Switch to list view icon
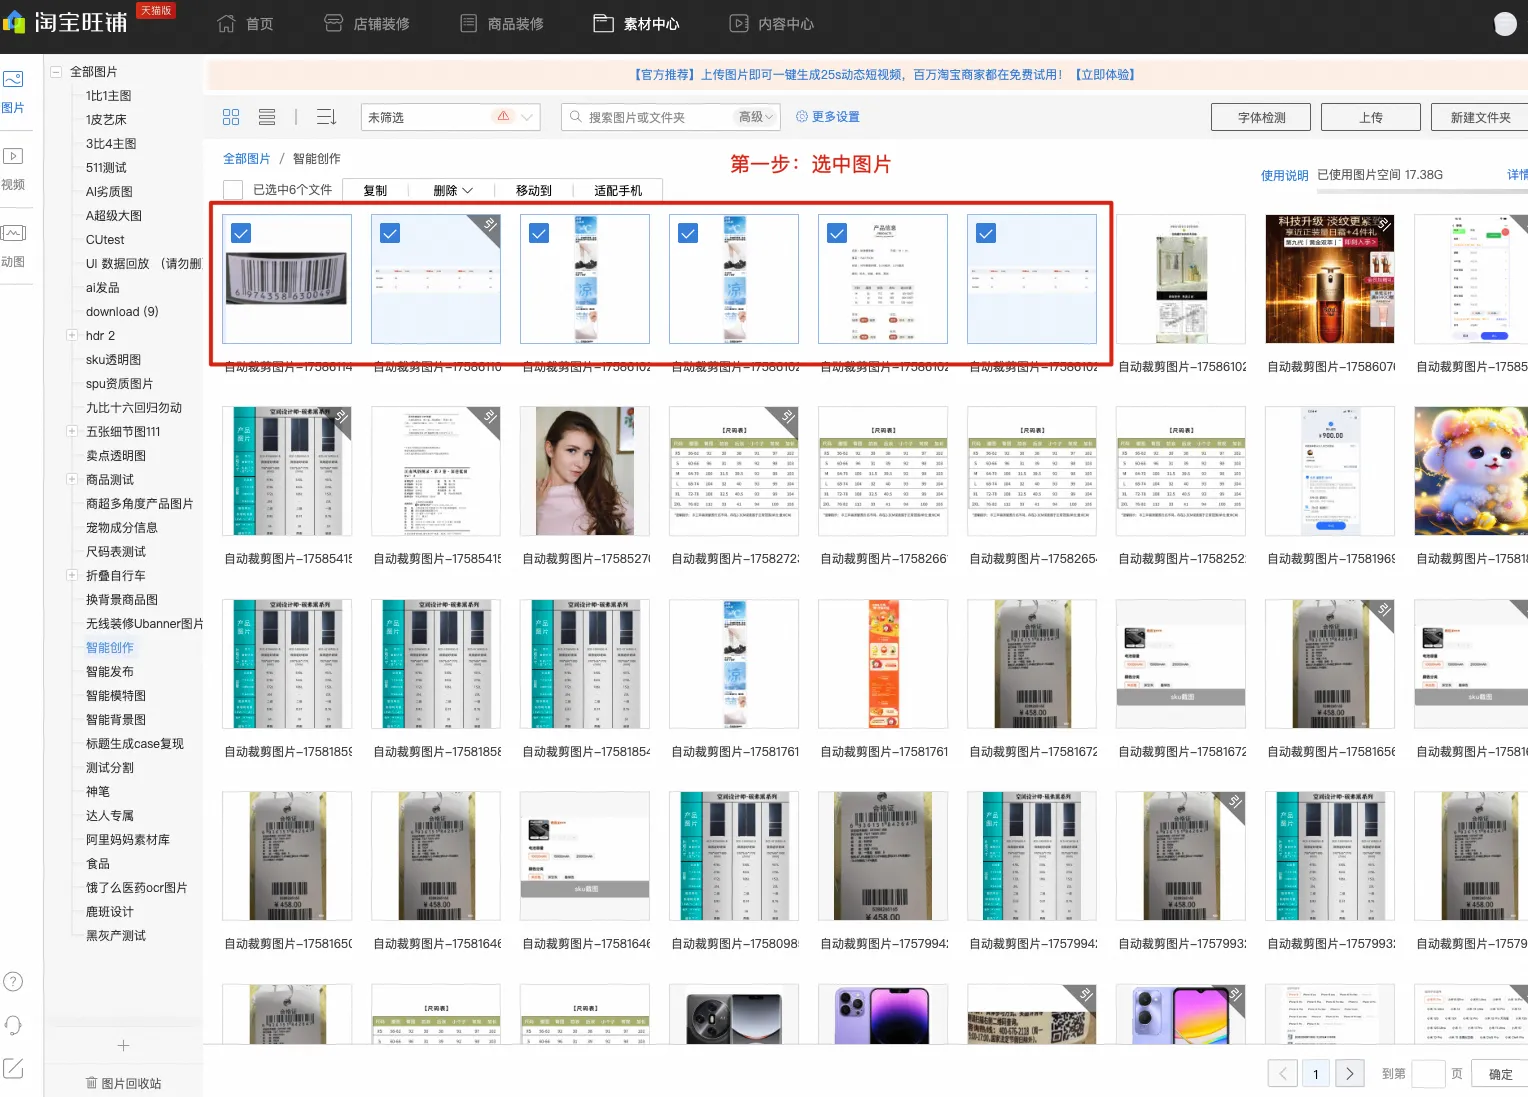 click(267, 117)
